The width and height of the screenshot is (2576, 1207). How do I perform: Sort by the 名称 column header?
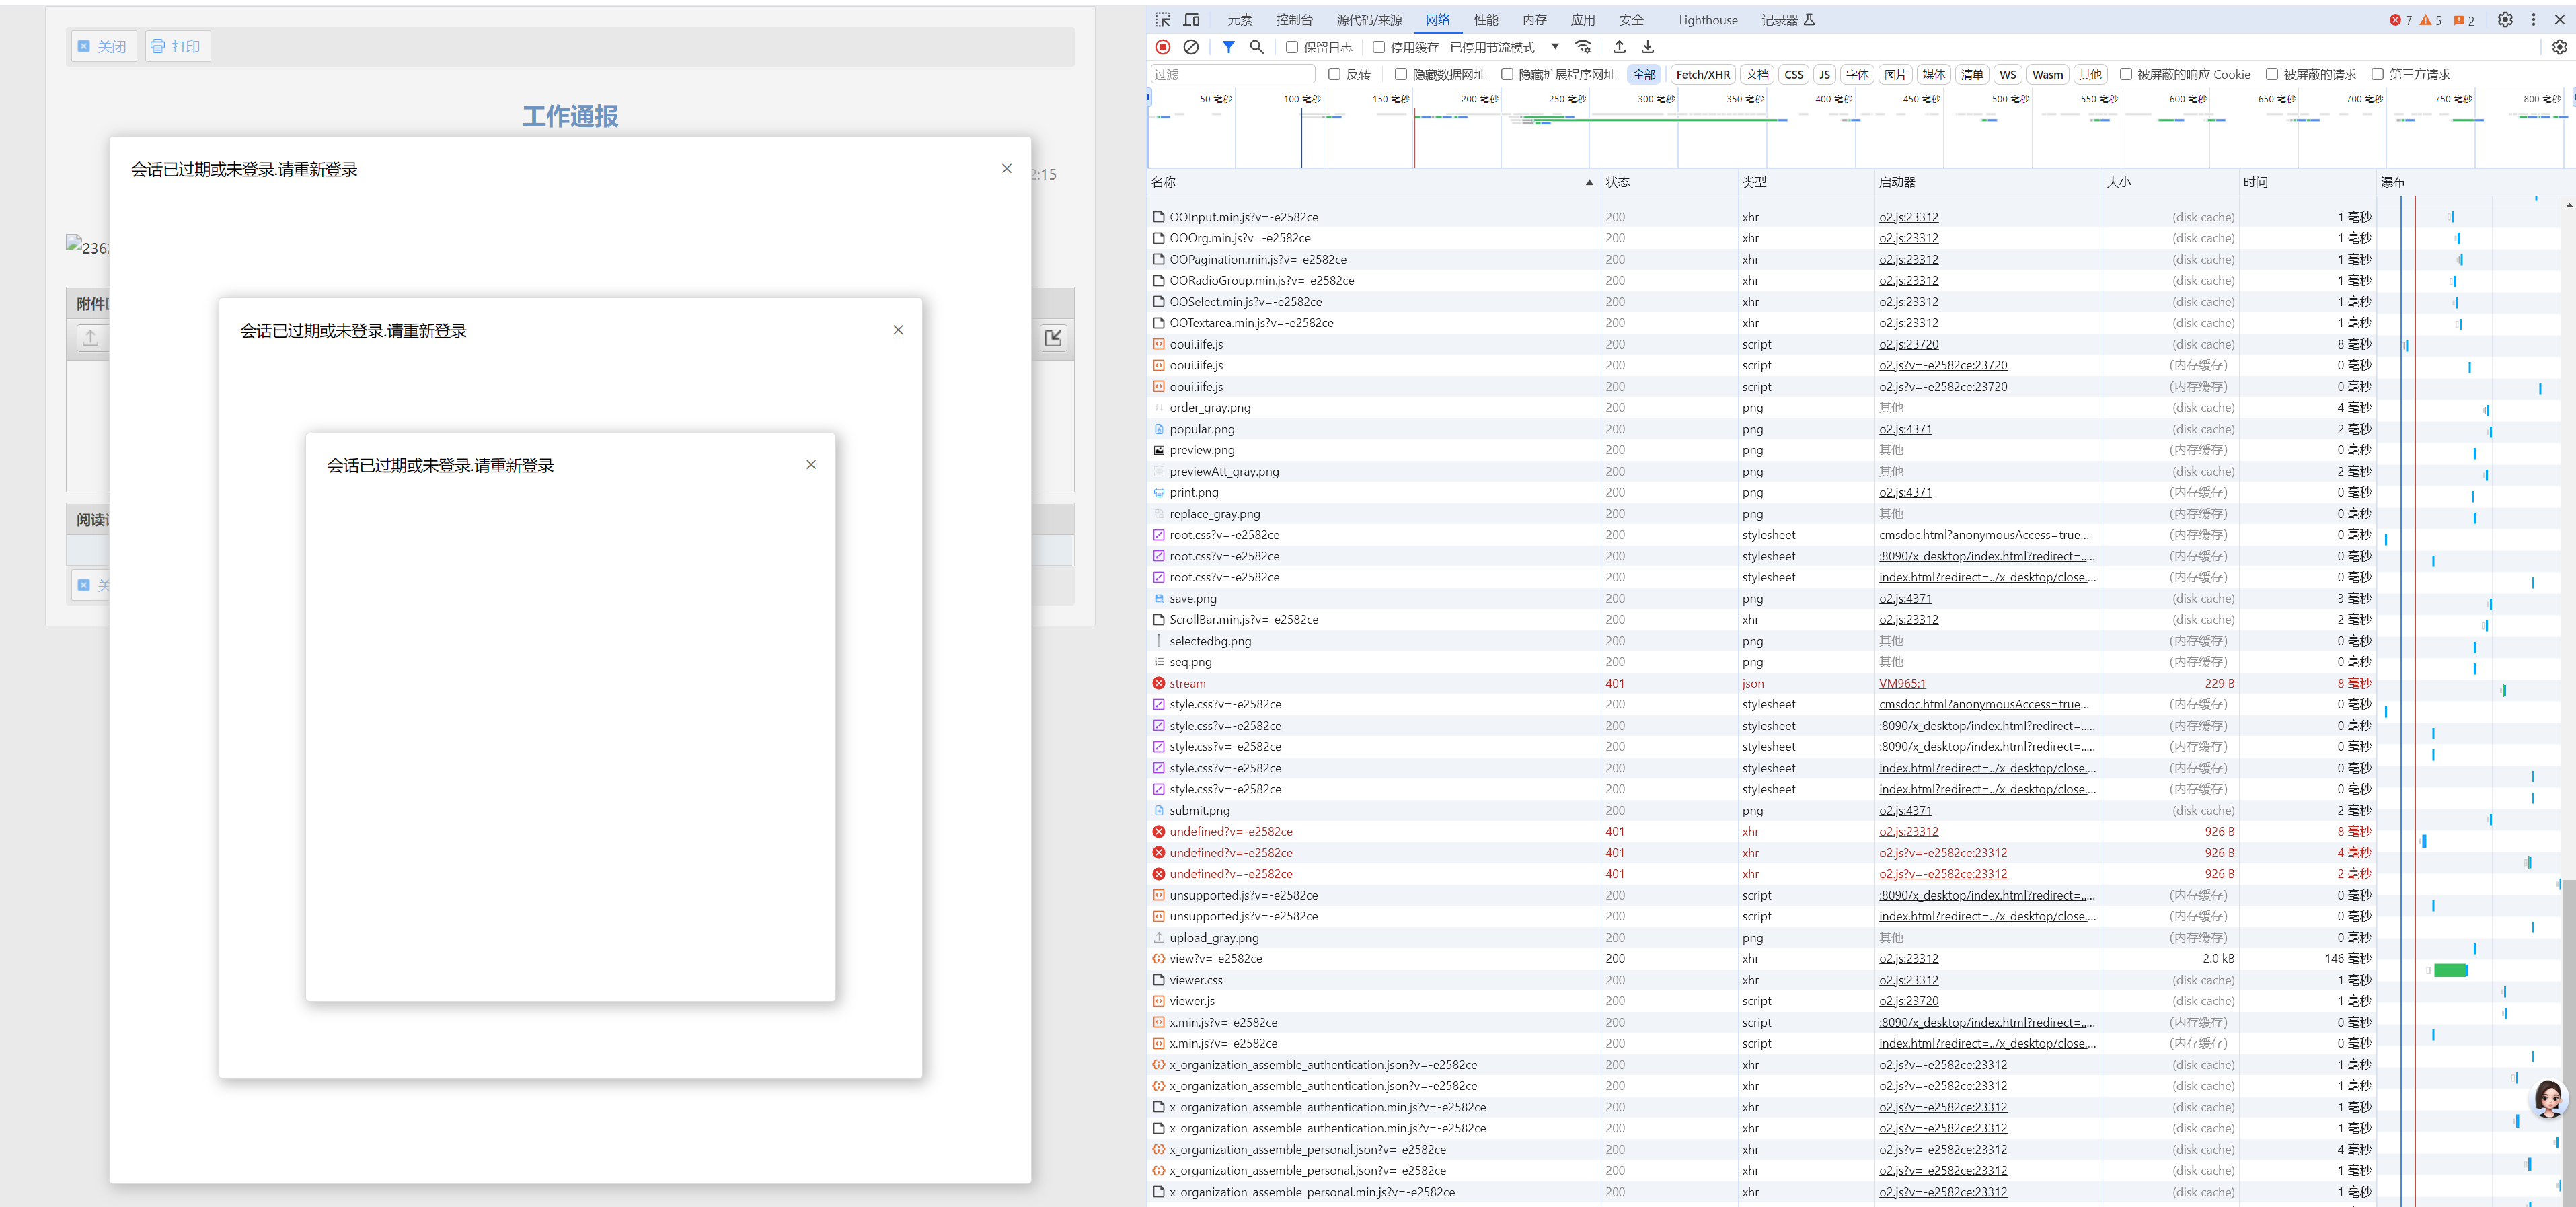coord(1164,182)
